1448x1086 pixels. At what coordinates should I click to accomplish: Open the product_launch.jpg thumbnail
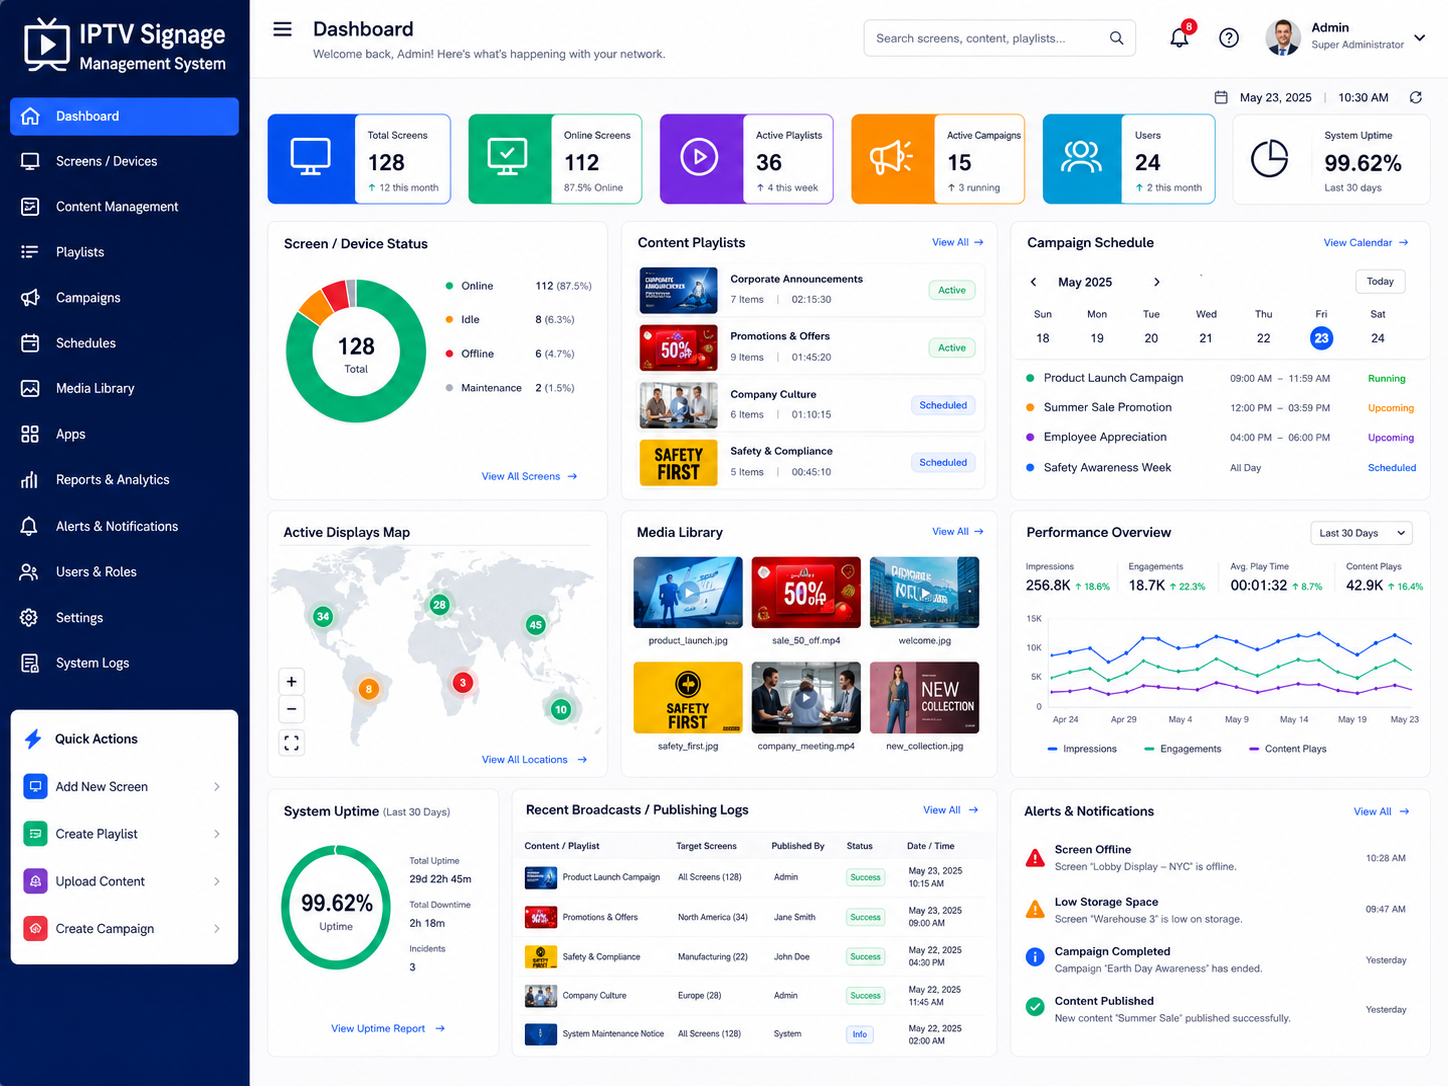tap(688, 592)
